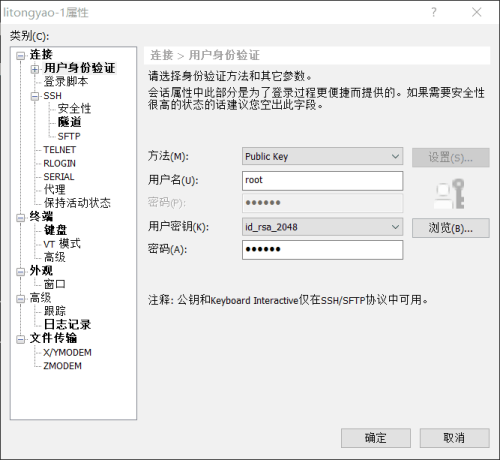Select 高级 under 终端
This screenshot has height=460, width=500.
tap(55, 257)
